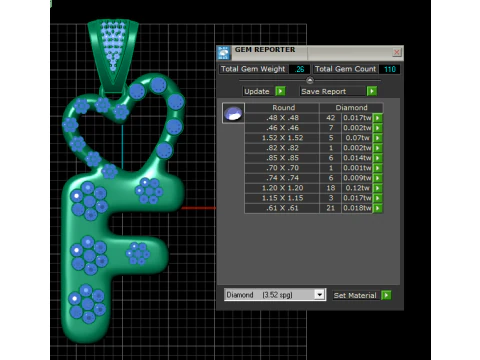480x360 pixels.
Task: Click the Total Gem Count value 110
Action: pos(389,69)
